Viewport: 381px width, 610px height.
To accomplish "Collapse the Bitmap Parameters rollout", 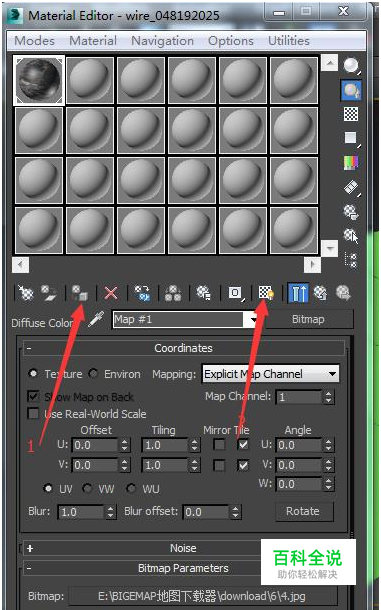I will [184, 568].
